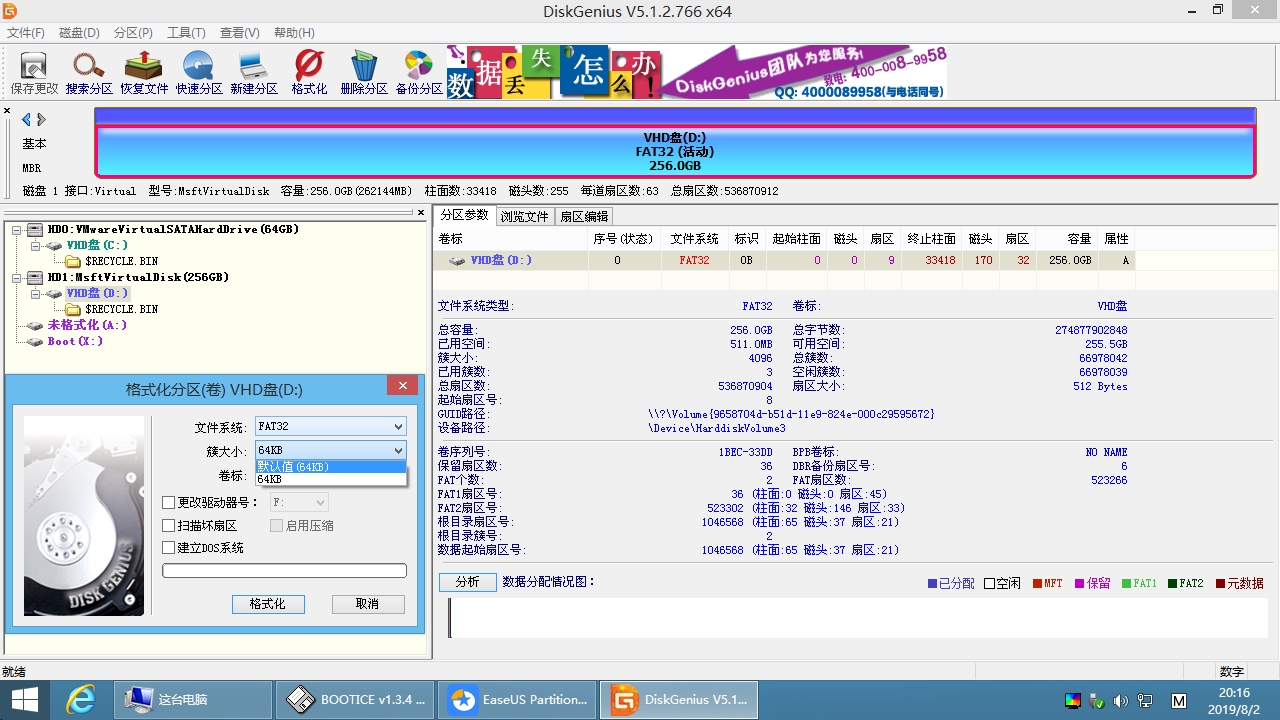Click the 格式化 (Format) toolbar icon
The height and width of the screenshot is (720, 1280).
309,72
